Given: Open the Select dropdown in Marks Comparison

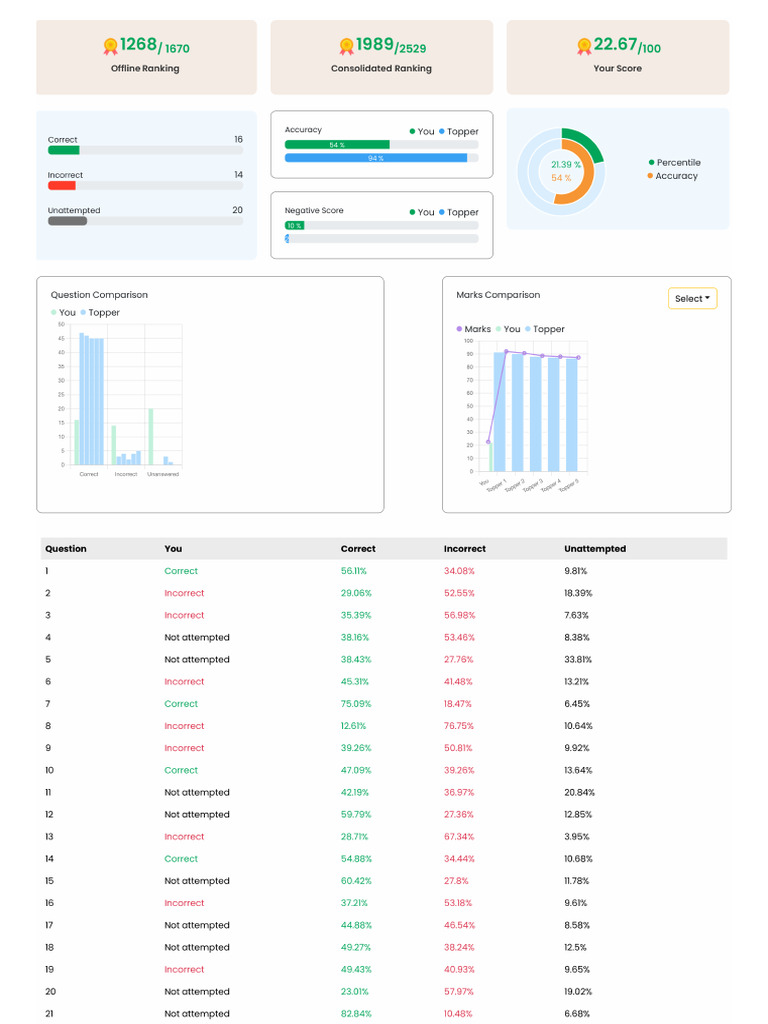Looking at the screenshot, I should pos(692,298).
